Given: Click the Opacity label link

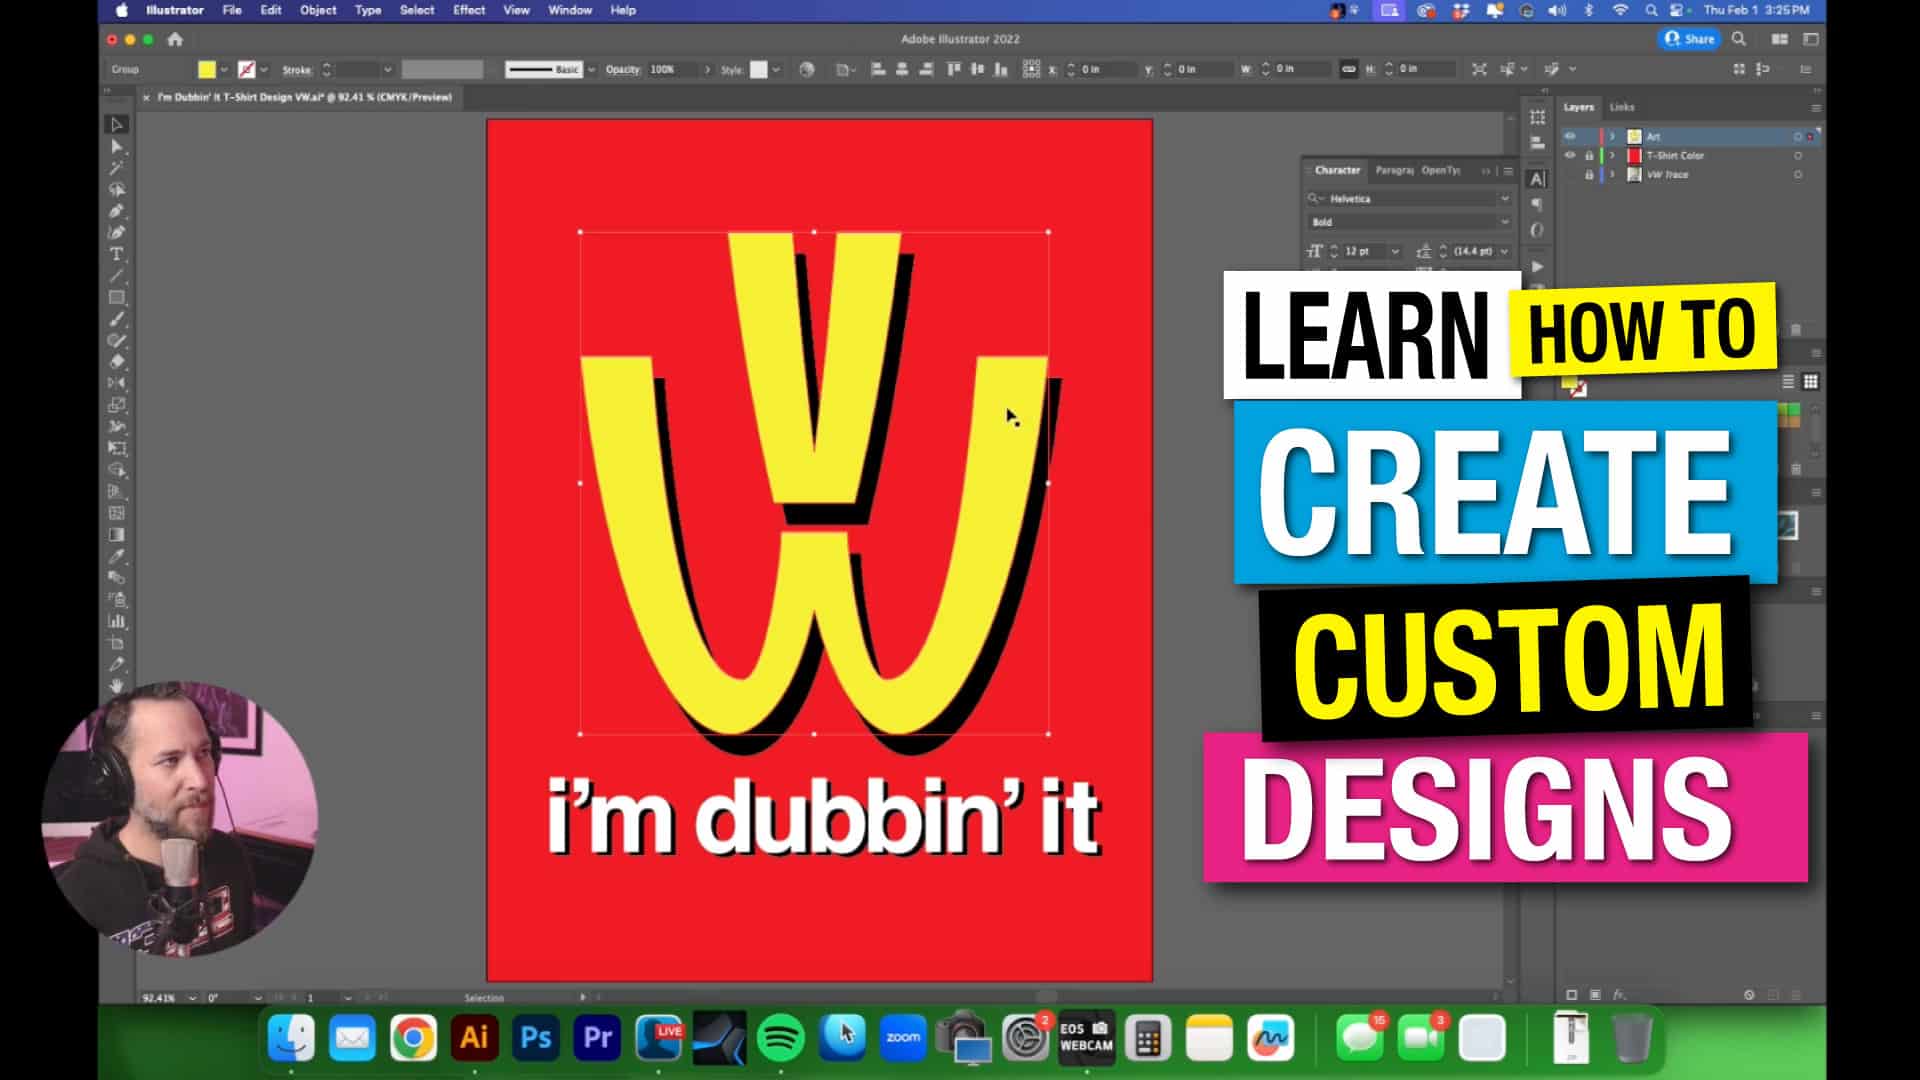Looking at the screenshot, I should point(622,69).
